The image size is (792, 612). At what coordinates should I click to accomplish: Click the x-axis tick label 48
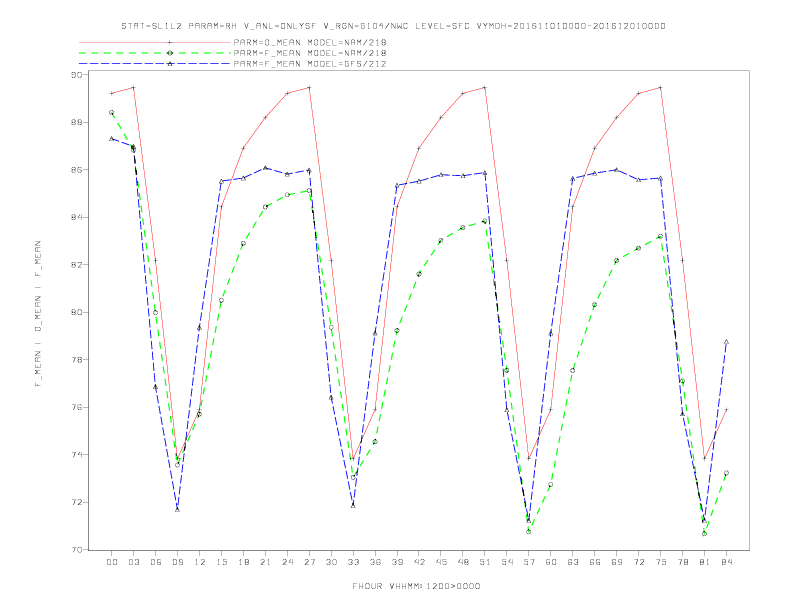(463, 562)
